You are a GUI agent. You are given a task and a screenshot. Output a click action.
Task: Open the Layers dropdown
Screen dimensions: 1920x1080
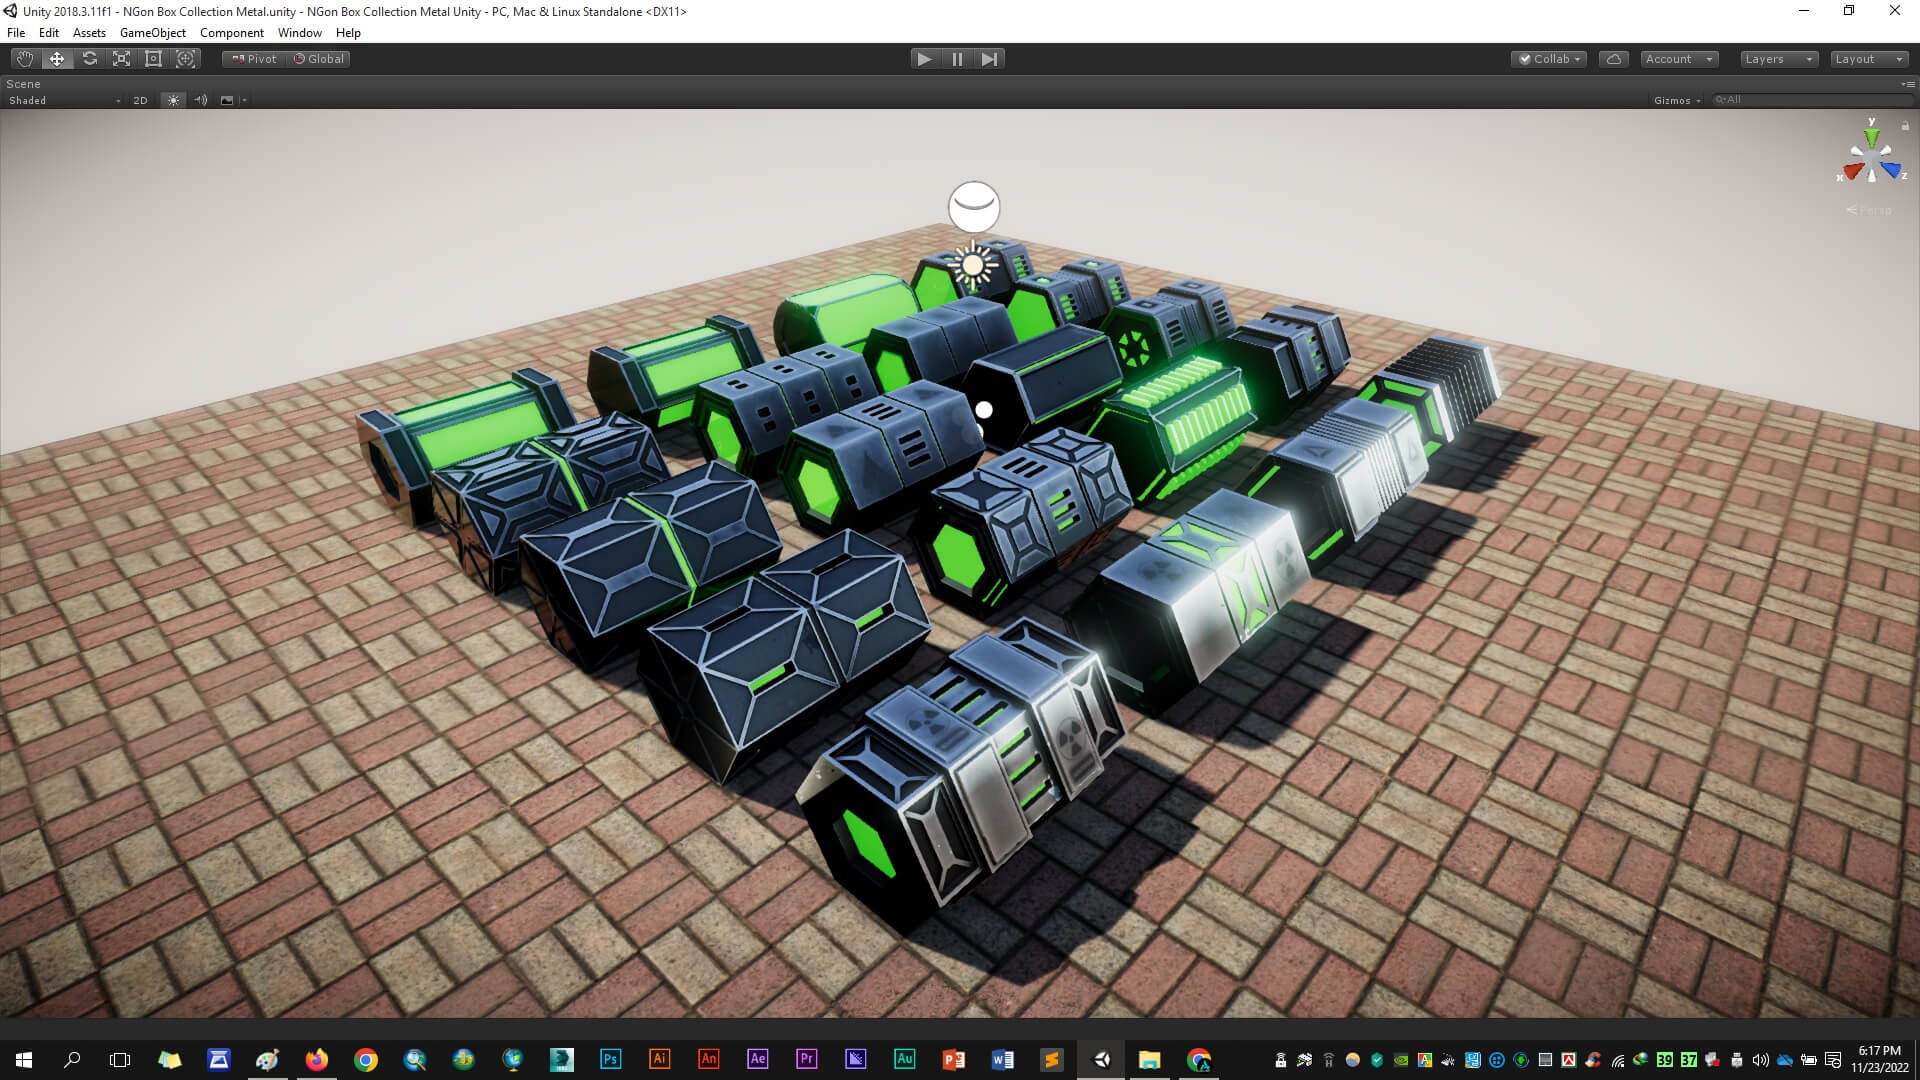click(x=1778, y=59)
